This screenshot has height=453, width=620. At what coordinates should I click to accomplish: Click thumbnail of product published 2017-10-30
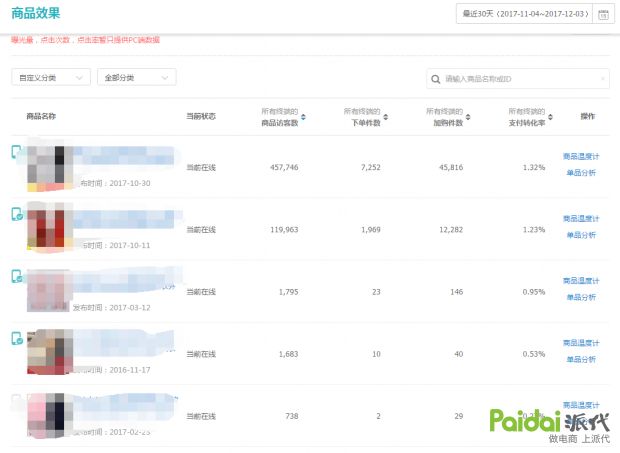pos(50,168)
